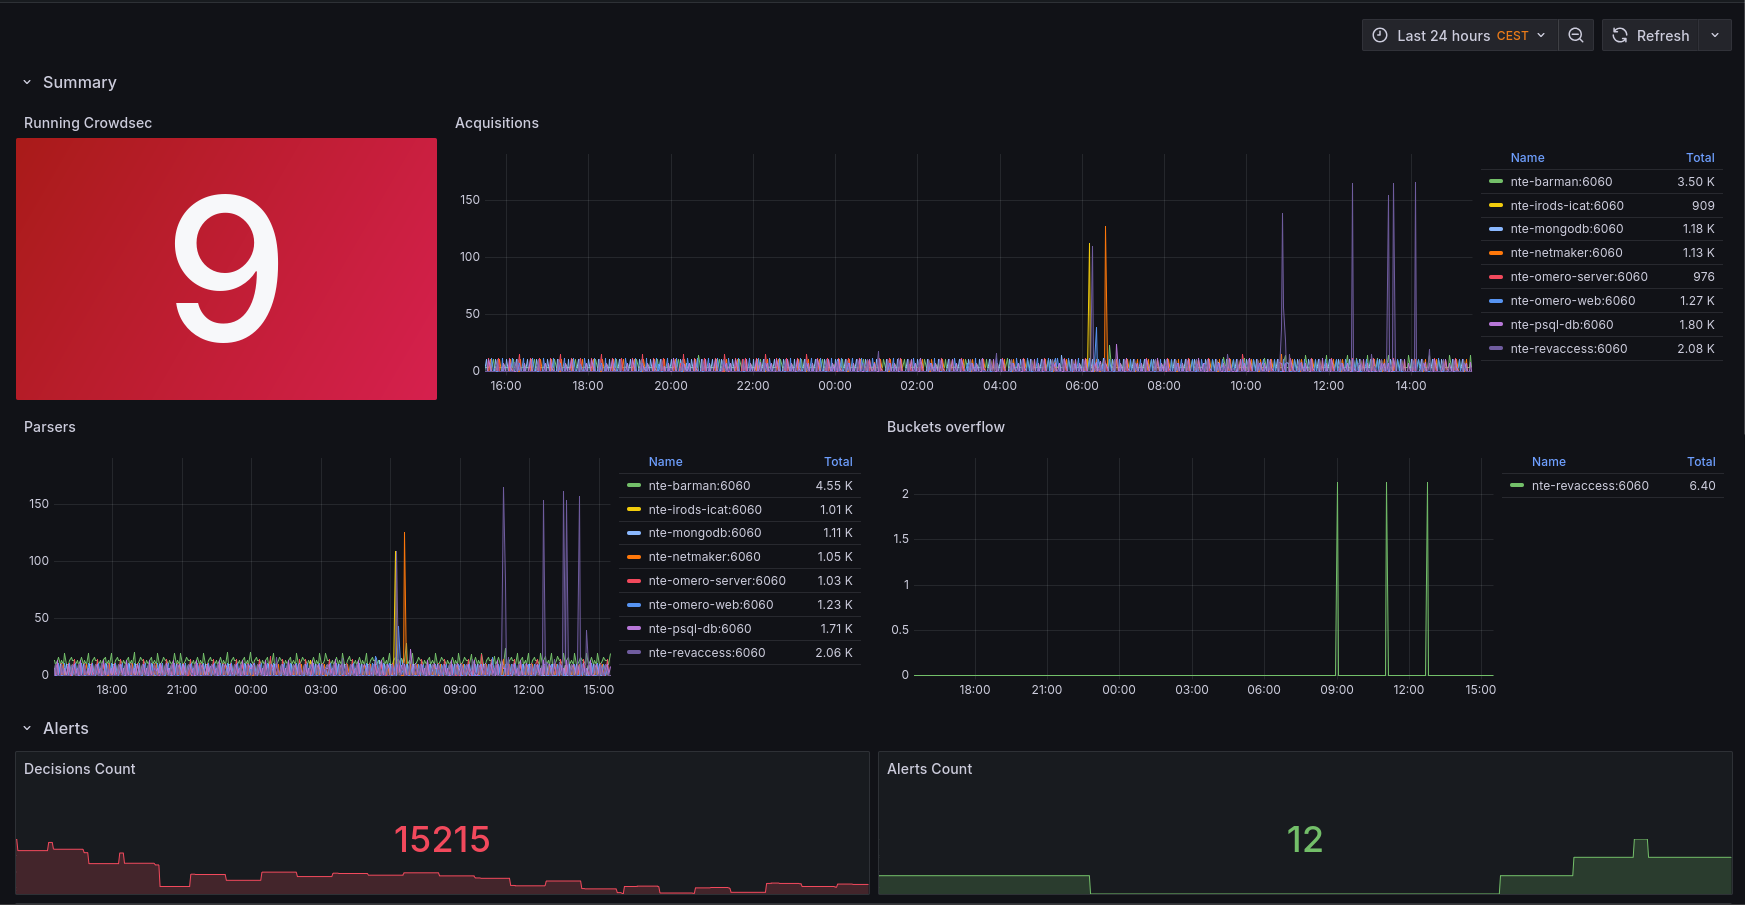Click the zoom out time range icon
Viewport: 1745px width, 905px height.
coord(1575,35)
